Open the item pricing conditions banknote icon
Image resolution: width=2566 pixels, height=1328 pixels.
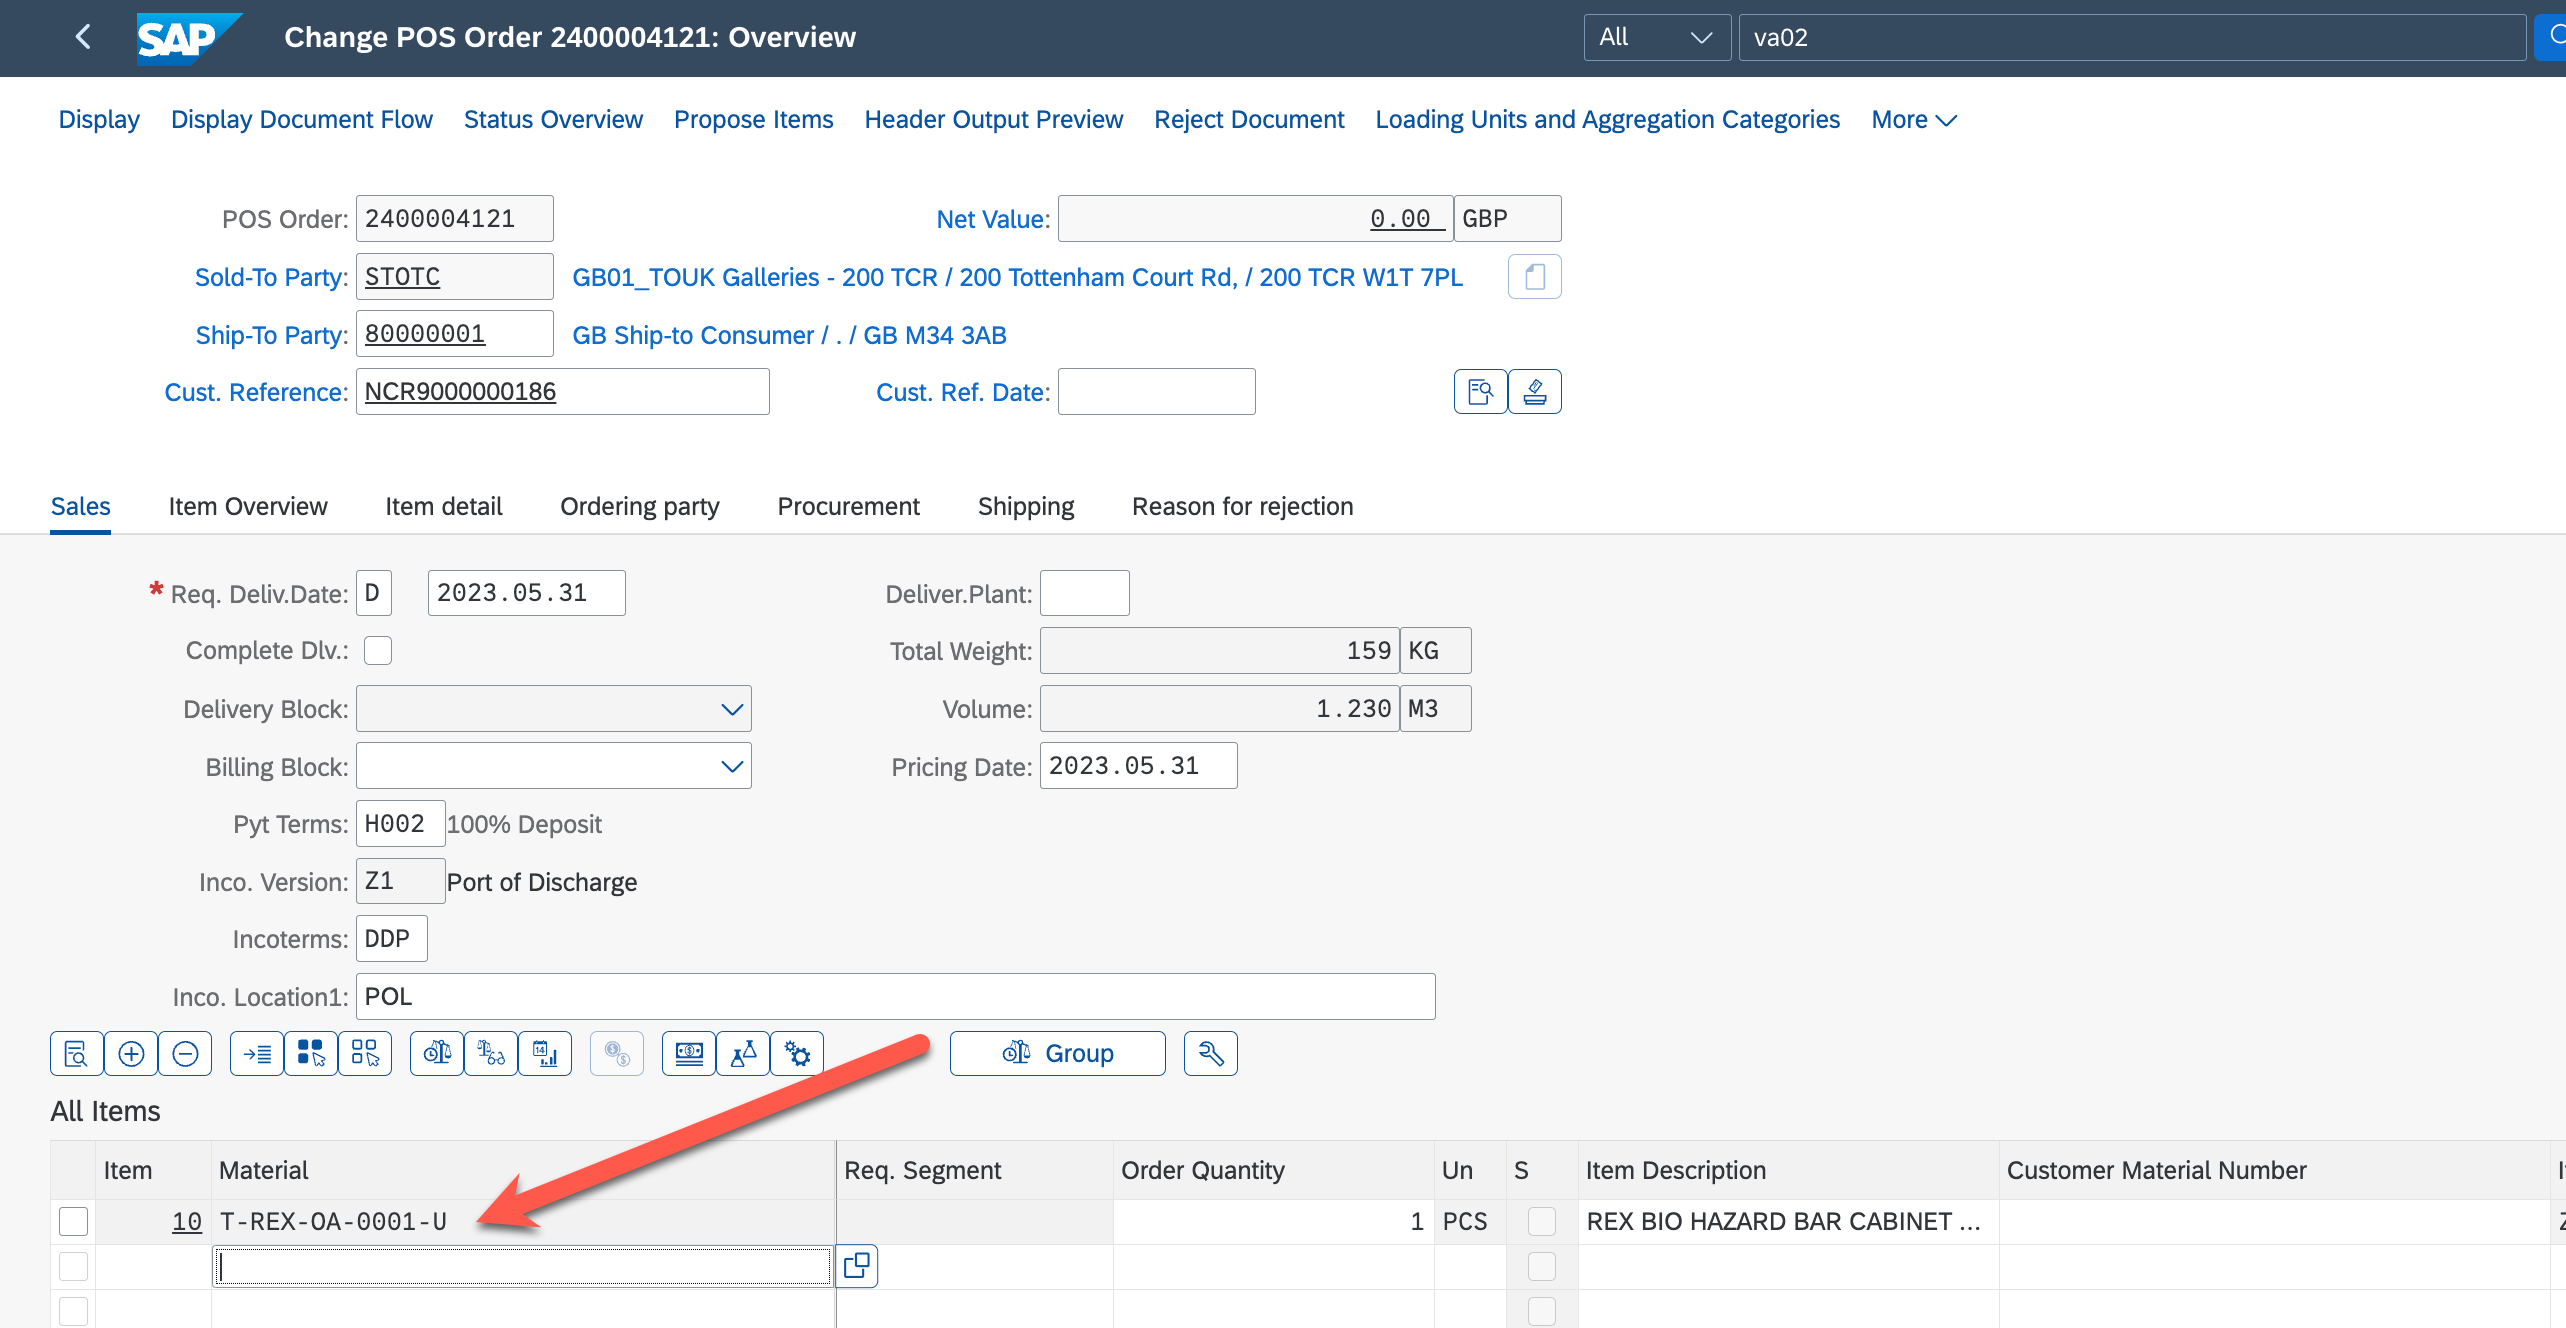click(x=689, y=1054)
